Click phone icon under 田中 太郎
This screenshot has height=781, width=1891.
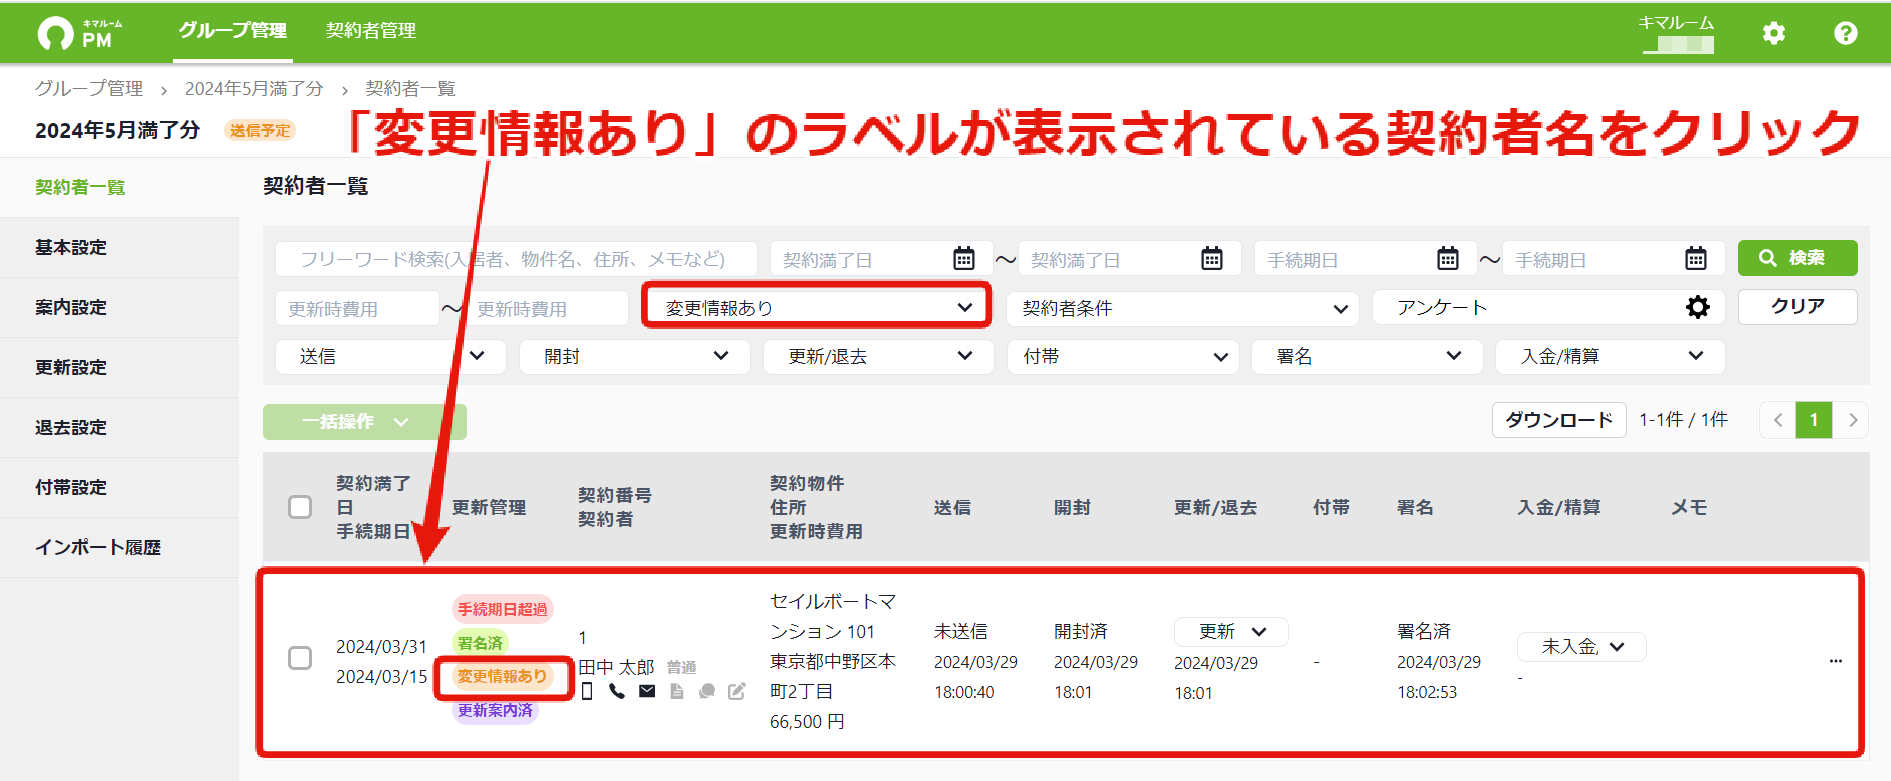[x=616, y=691]
